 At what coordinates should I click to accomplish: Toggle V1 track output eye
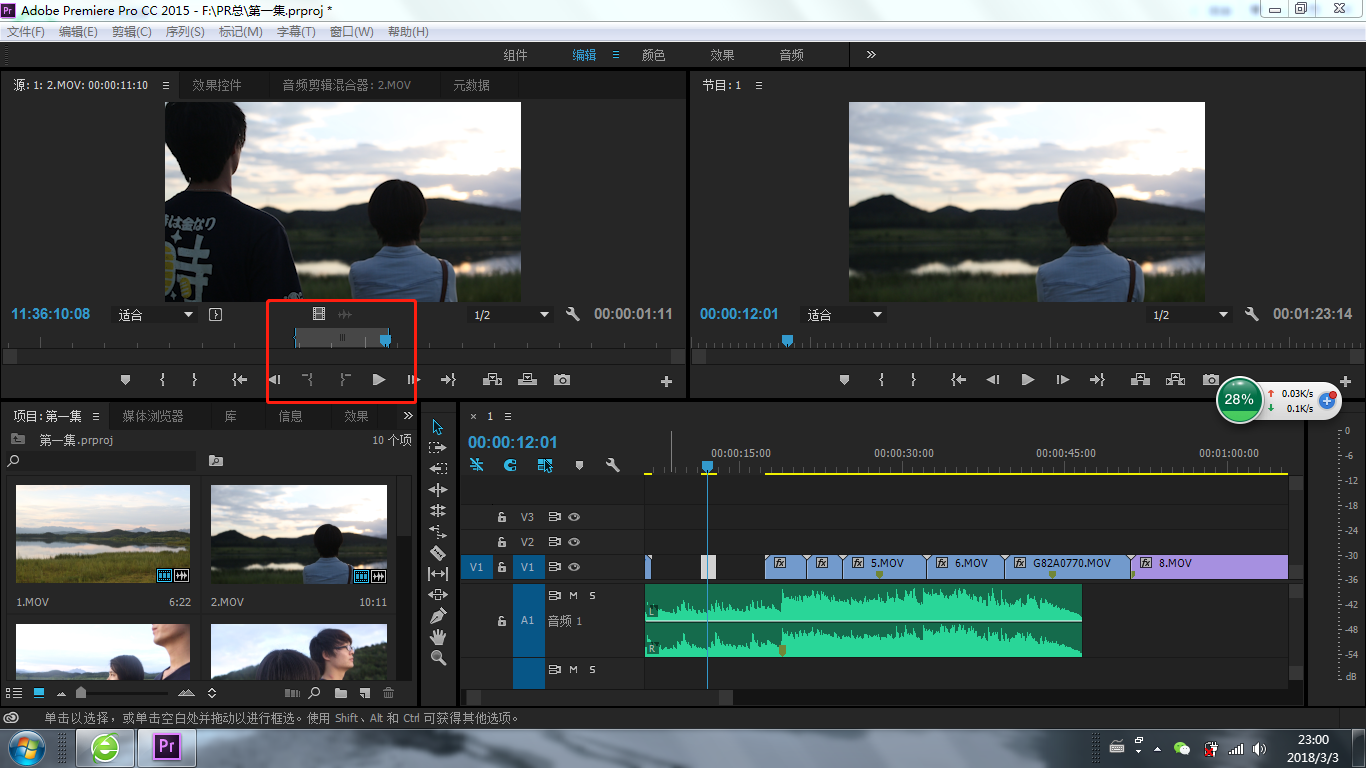point(574,567)
